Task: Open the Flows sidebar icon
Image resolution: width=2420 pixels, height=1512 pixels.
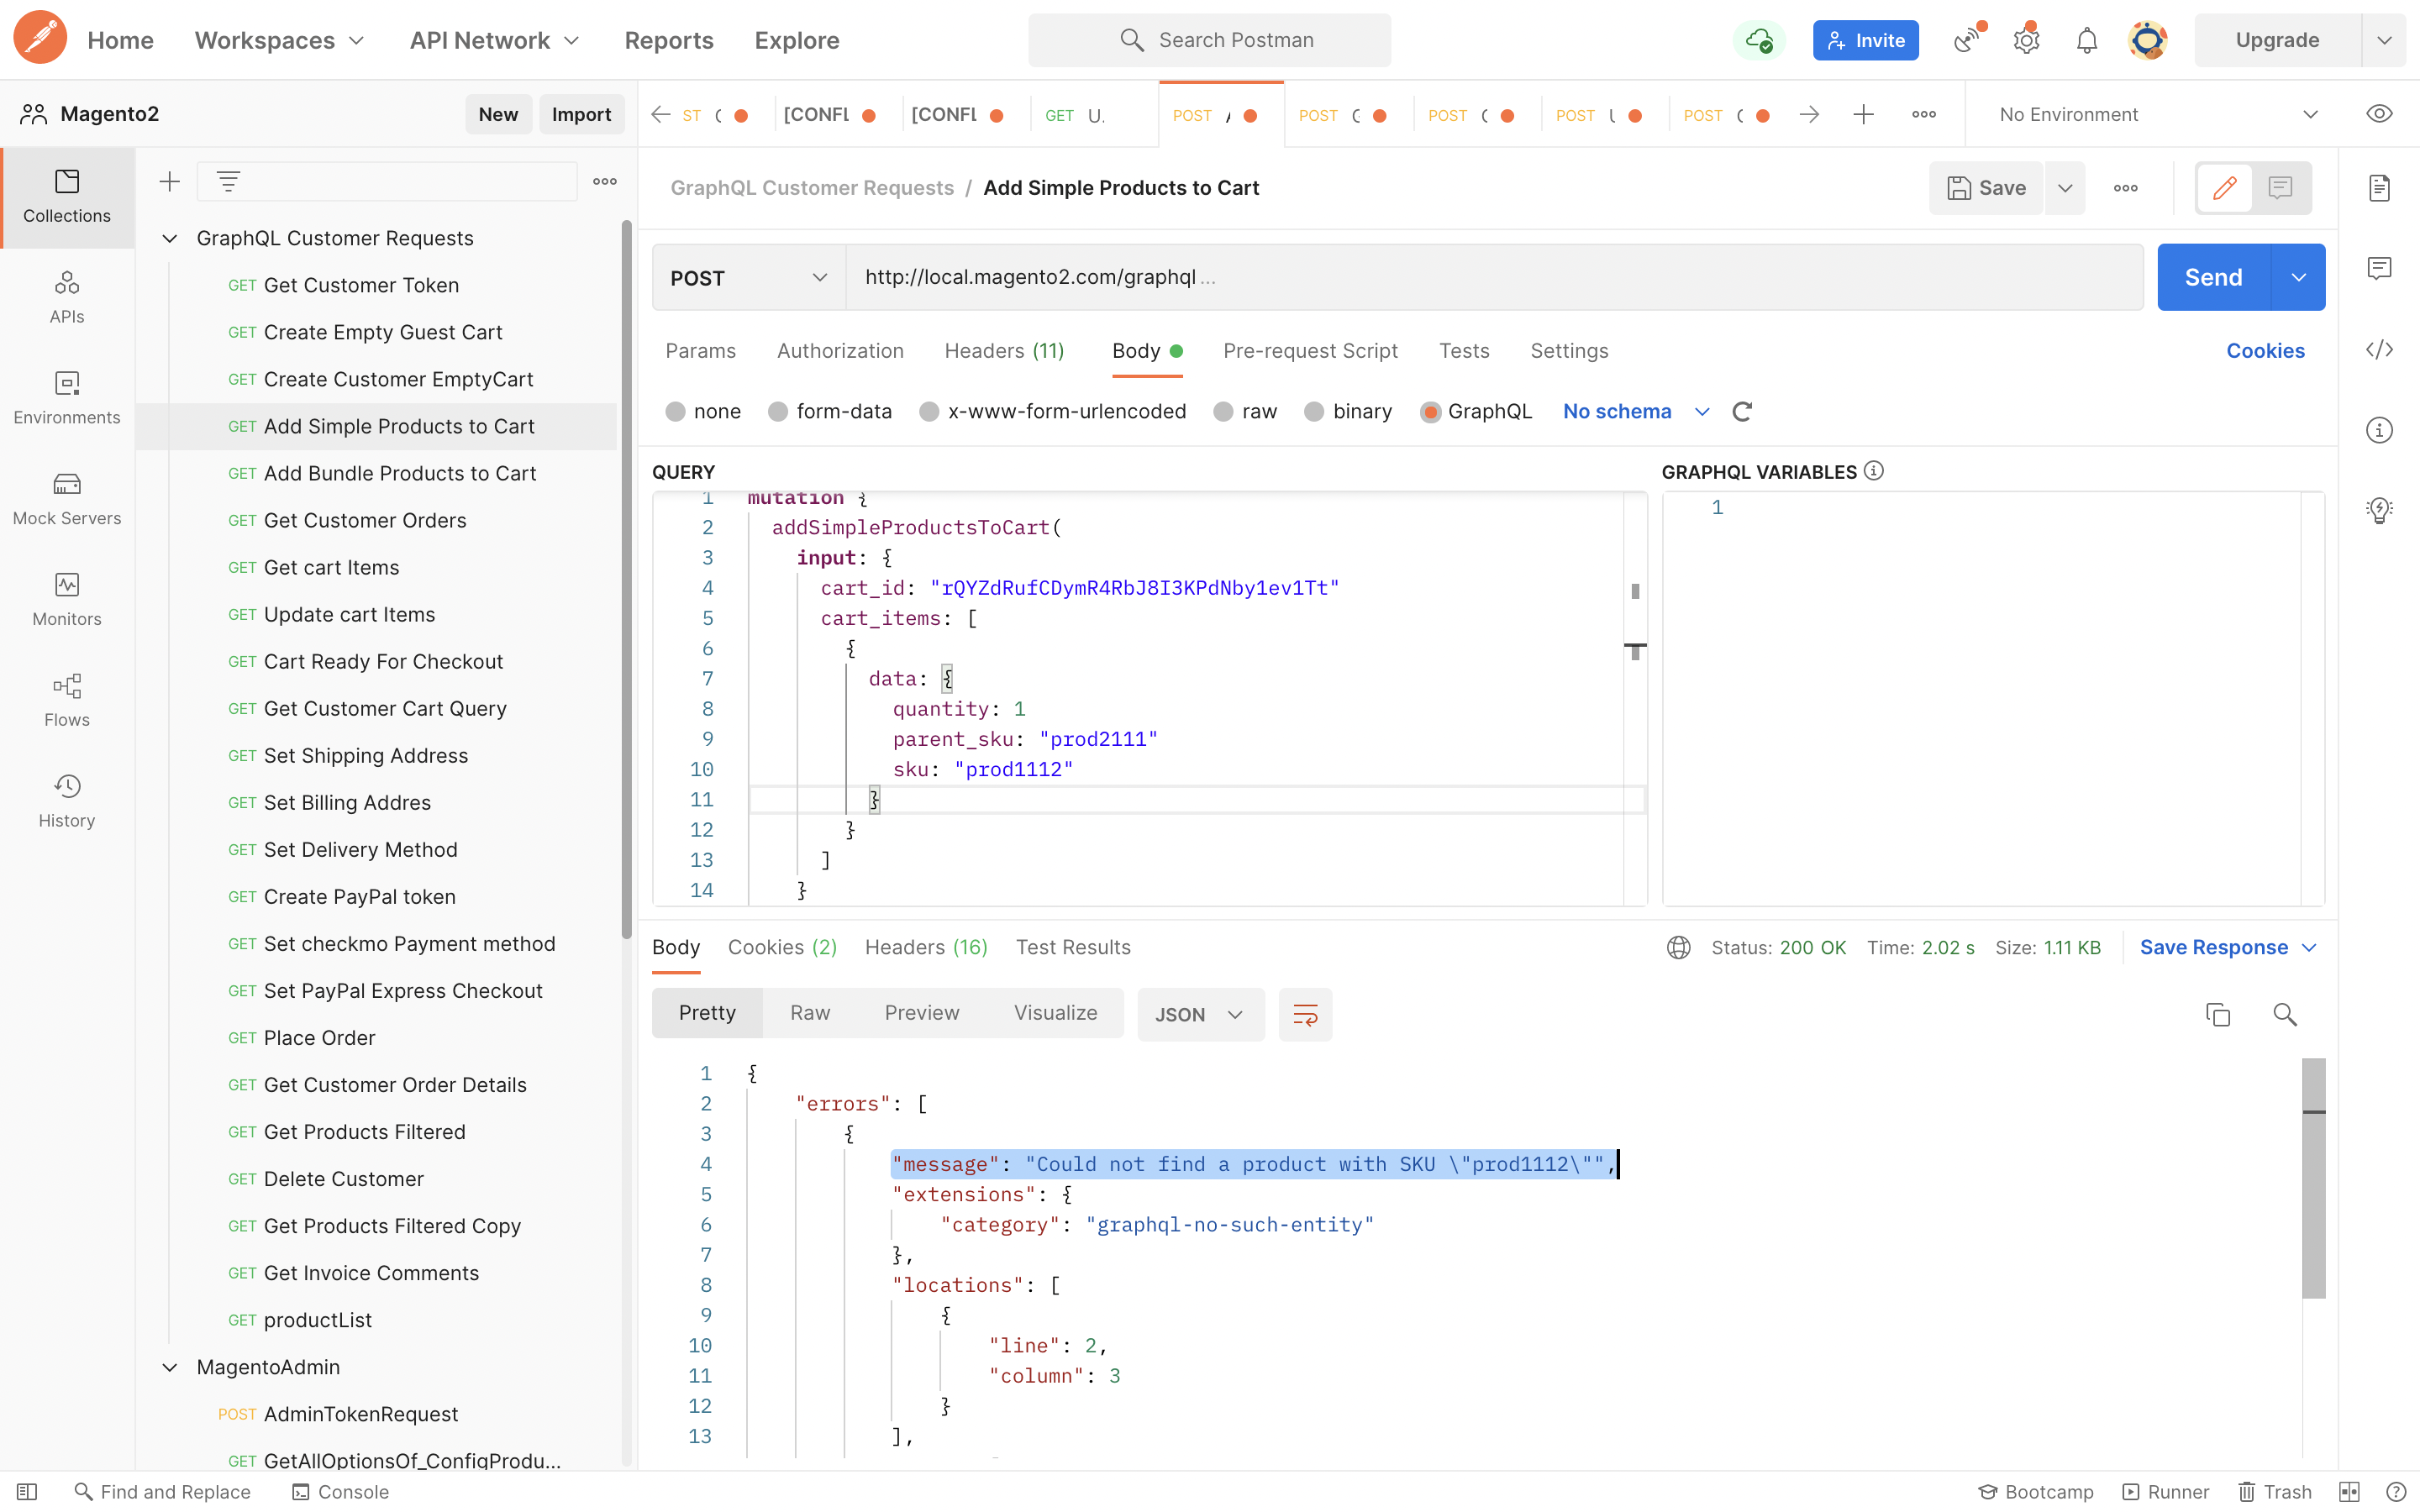Action: (x=66, y=699)
